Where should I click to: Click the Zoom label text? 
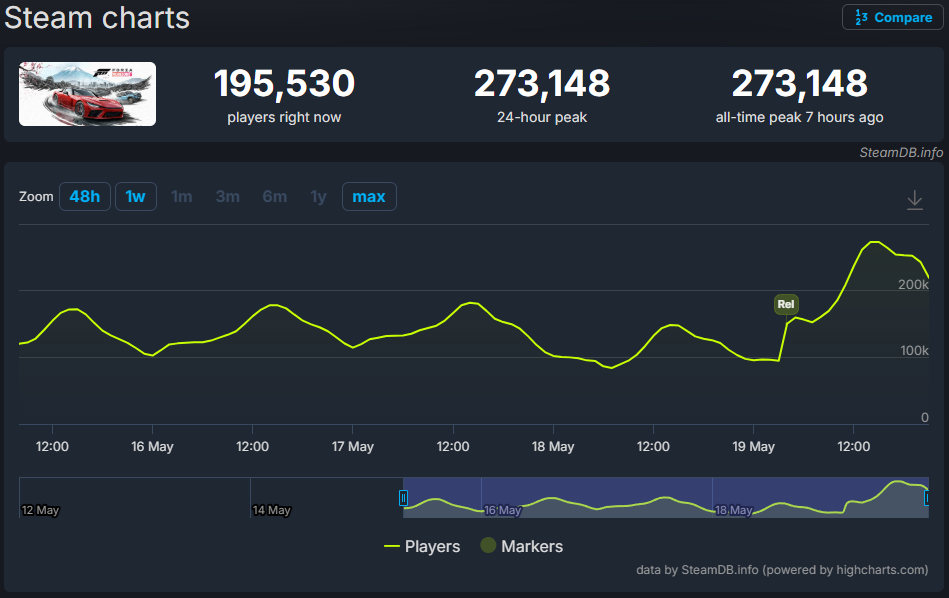coord(36,197)
